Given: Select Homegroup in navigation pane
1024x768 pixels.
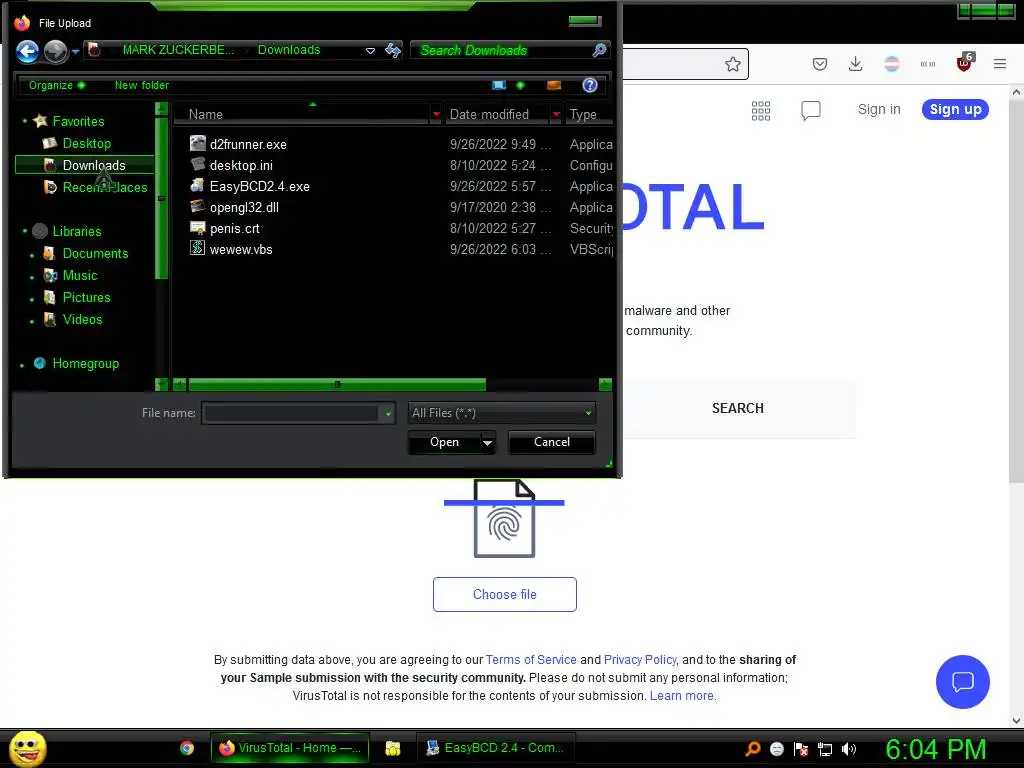Looking at the screenshot, I should click(85, 363).
